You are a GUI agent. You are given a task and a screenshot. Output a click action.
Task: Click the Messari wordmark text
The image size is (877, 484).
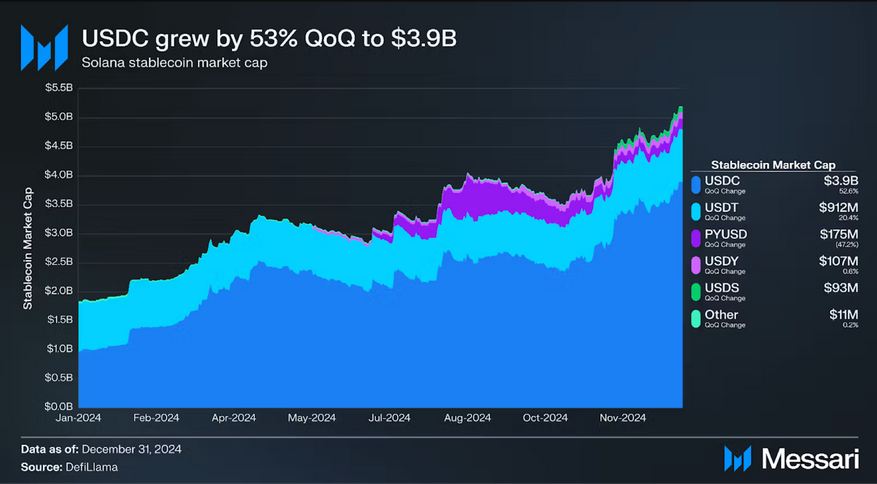tap(808, 459)
